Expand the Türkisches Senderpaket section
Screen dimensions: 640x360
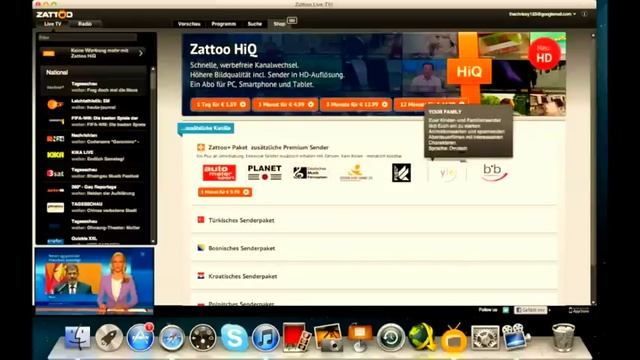(373, 220)
